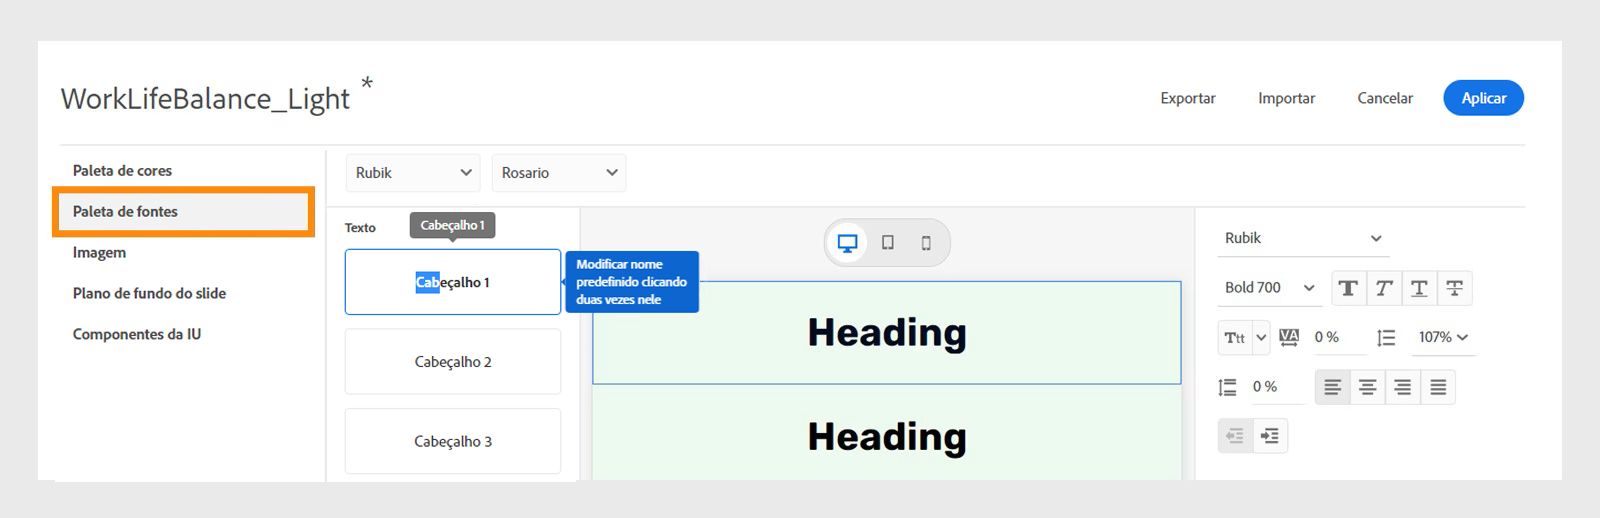Expand the 107% line height dropdown
Screen dimensions: 1600x518
tap(1443, 337)
